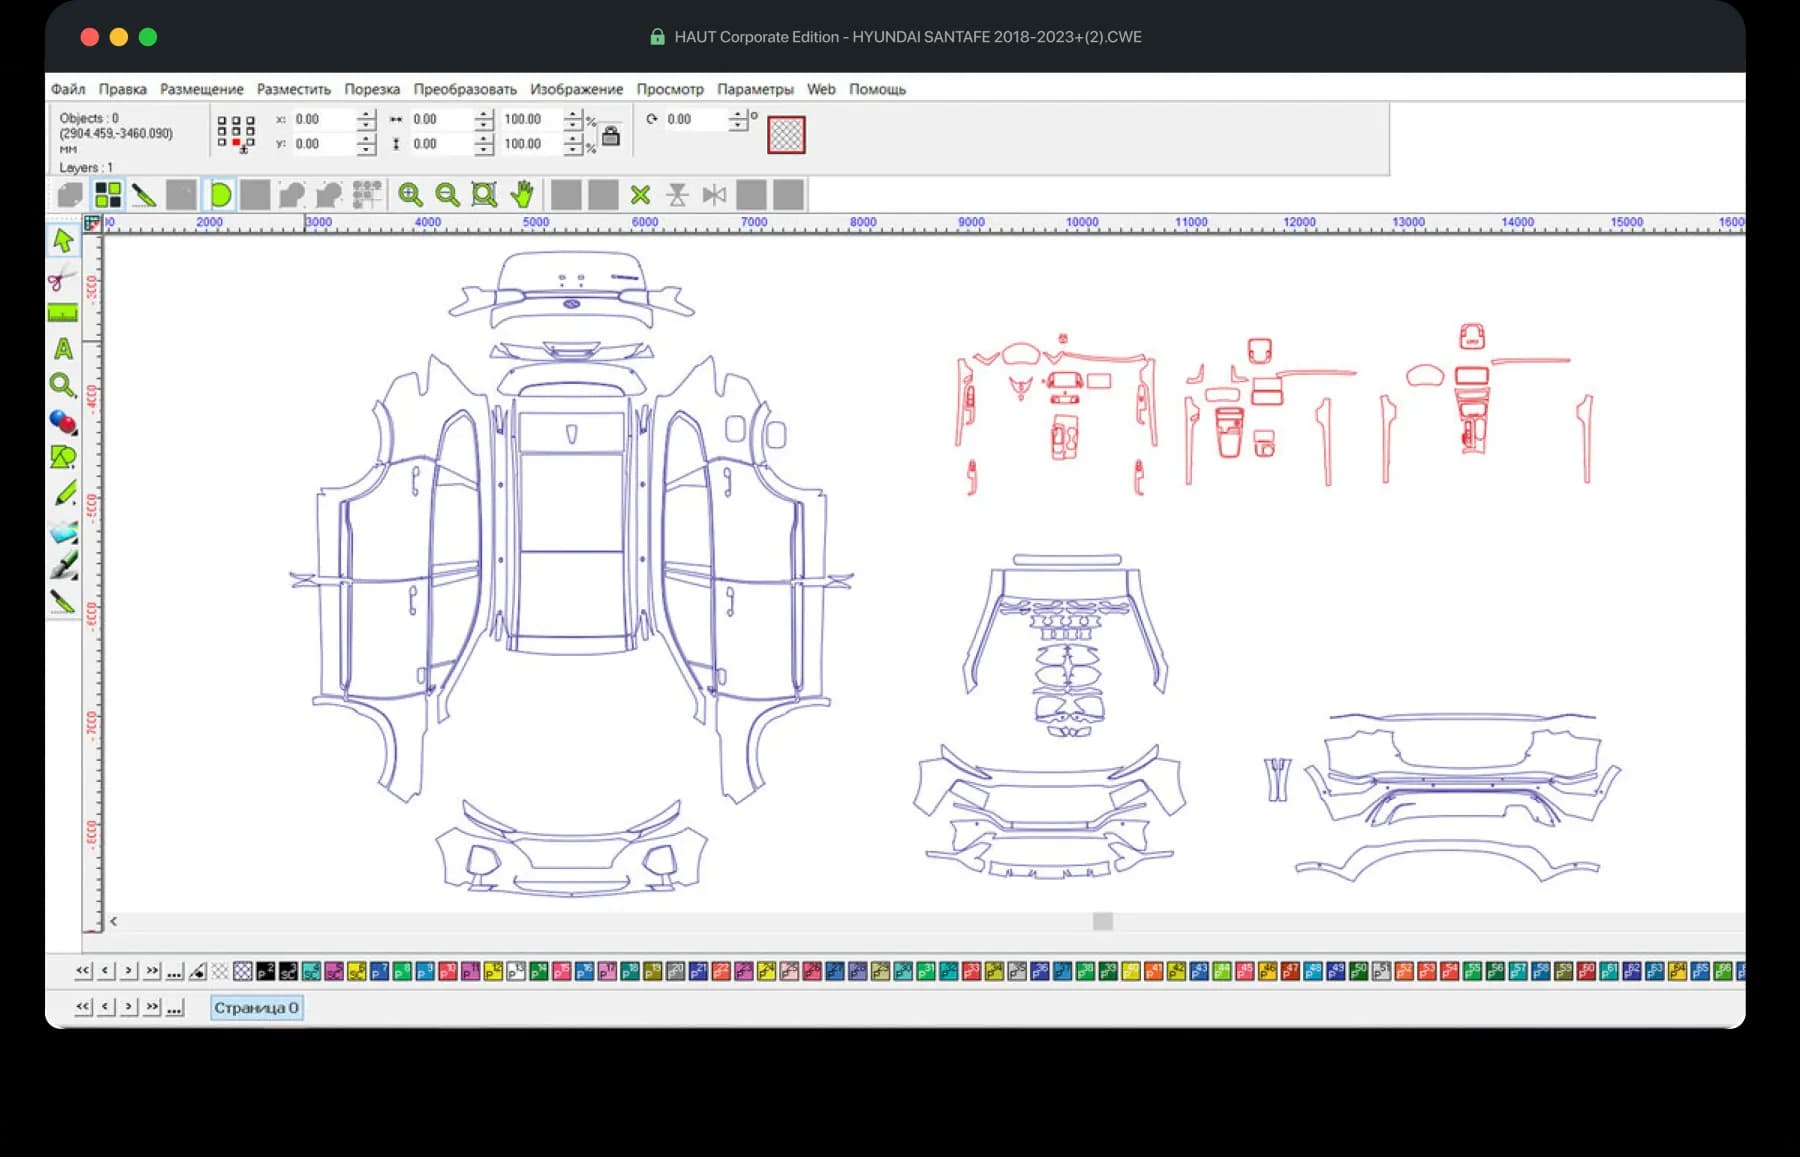Zoom in with the plus magnifier
The height and width of the screenshot is (1157, 1800).
click(x=410, y=194)
